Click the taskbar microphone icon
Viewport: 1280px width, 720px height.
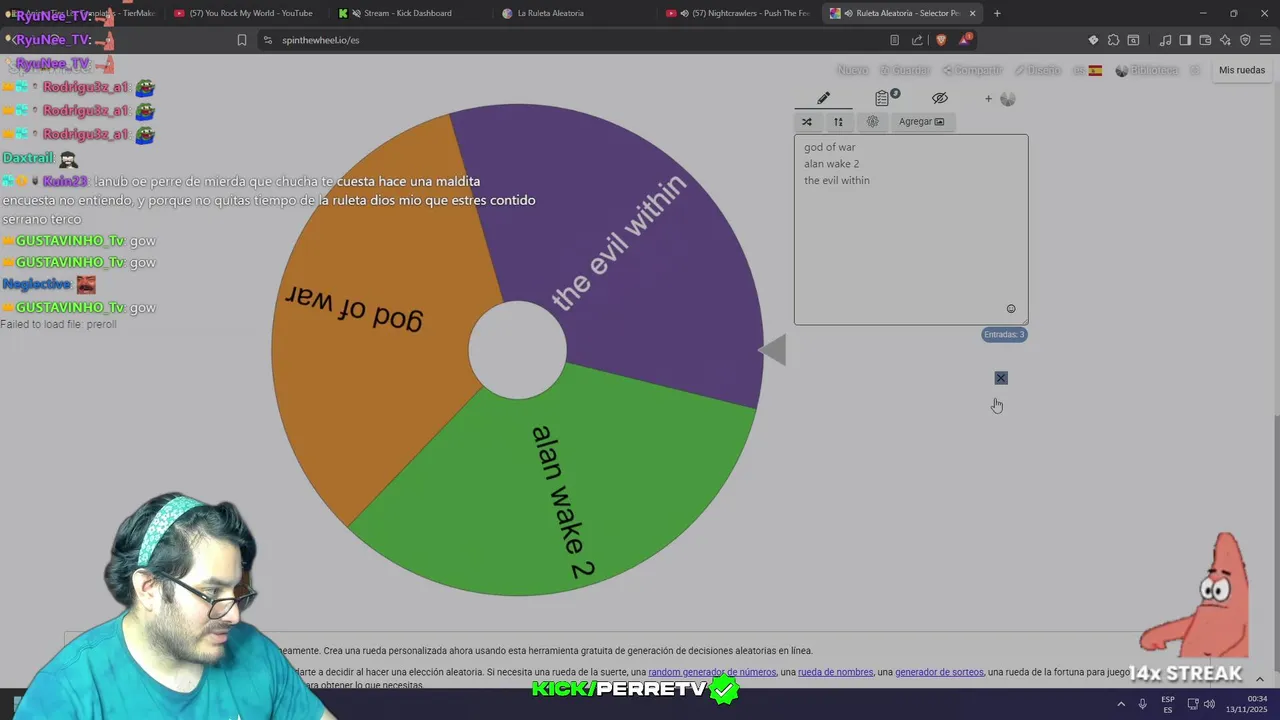[x=1142, y=704]
